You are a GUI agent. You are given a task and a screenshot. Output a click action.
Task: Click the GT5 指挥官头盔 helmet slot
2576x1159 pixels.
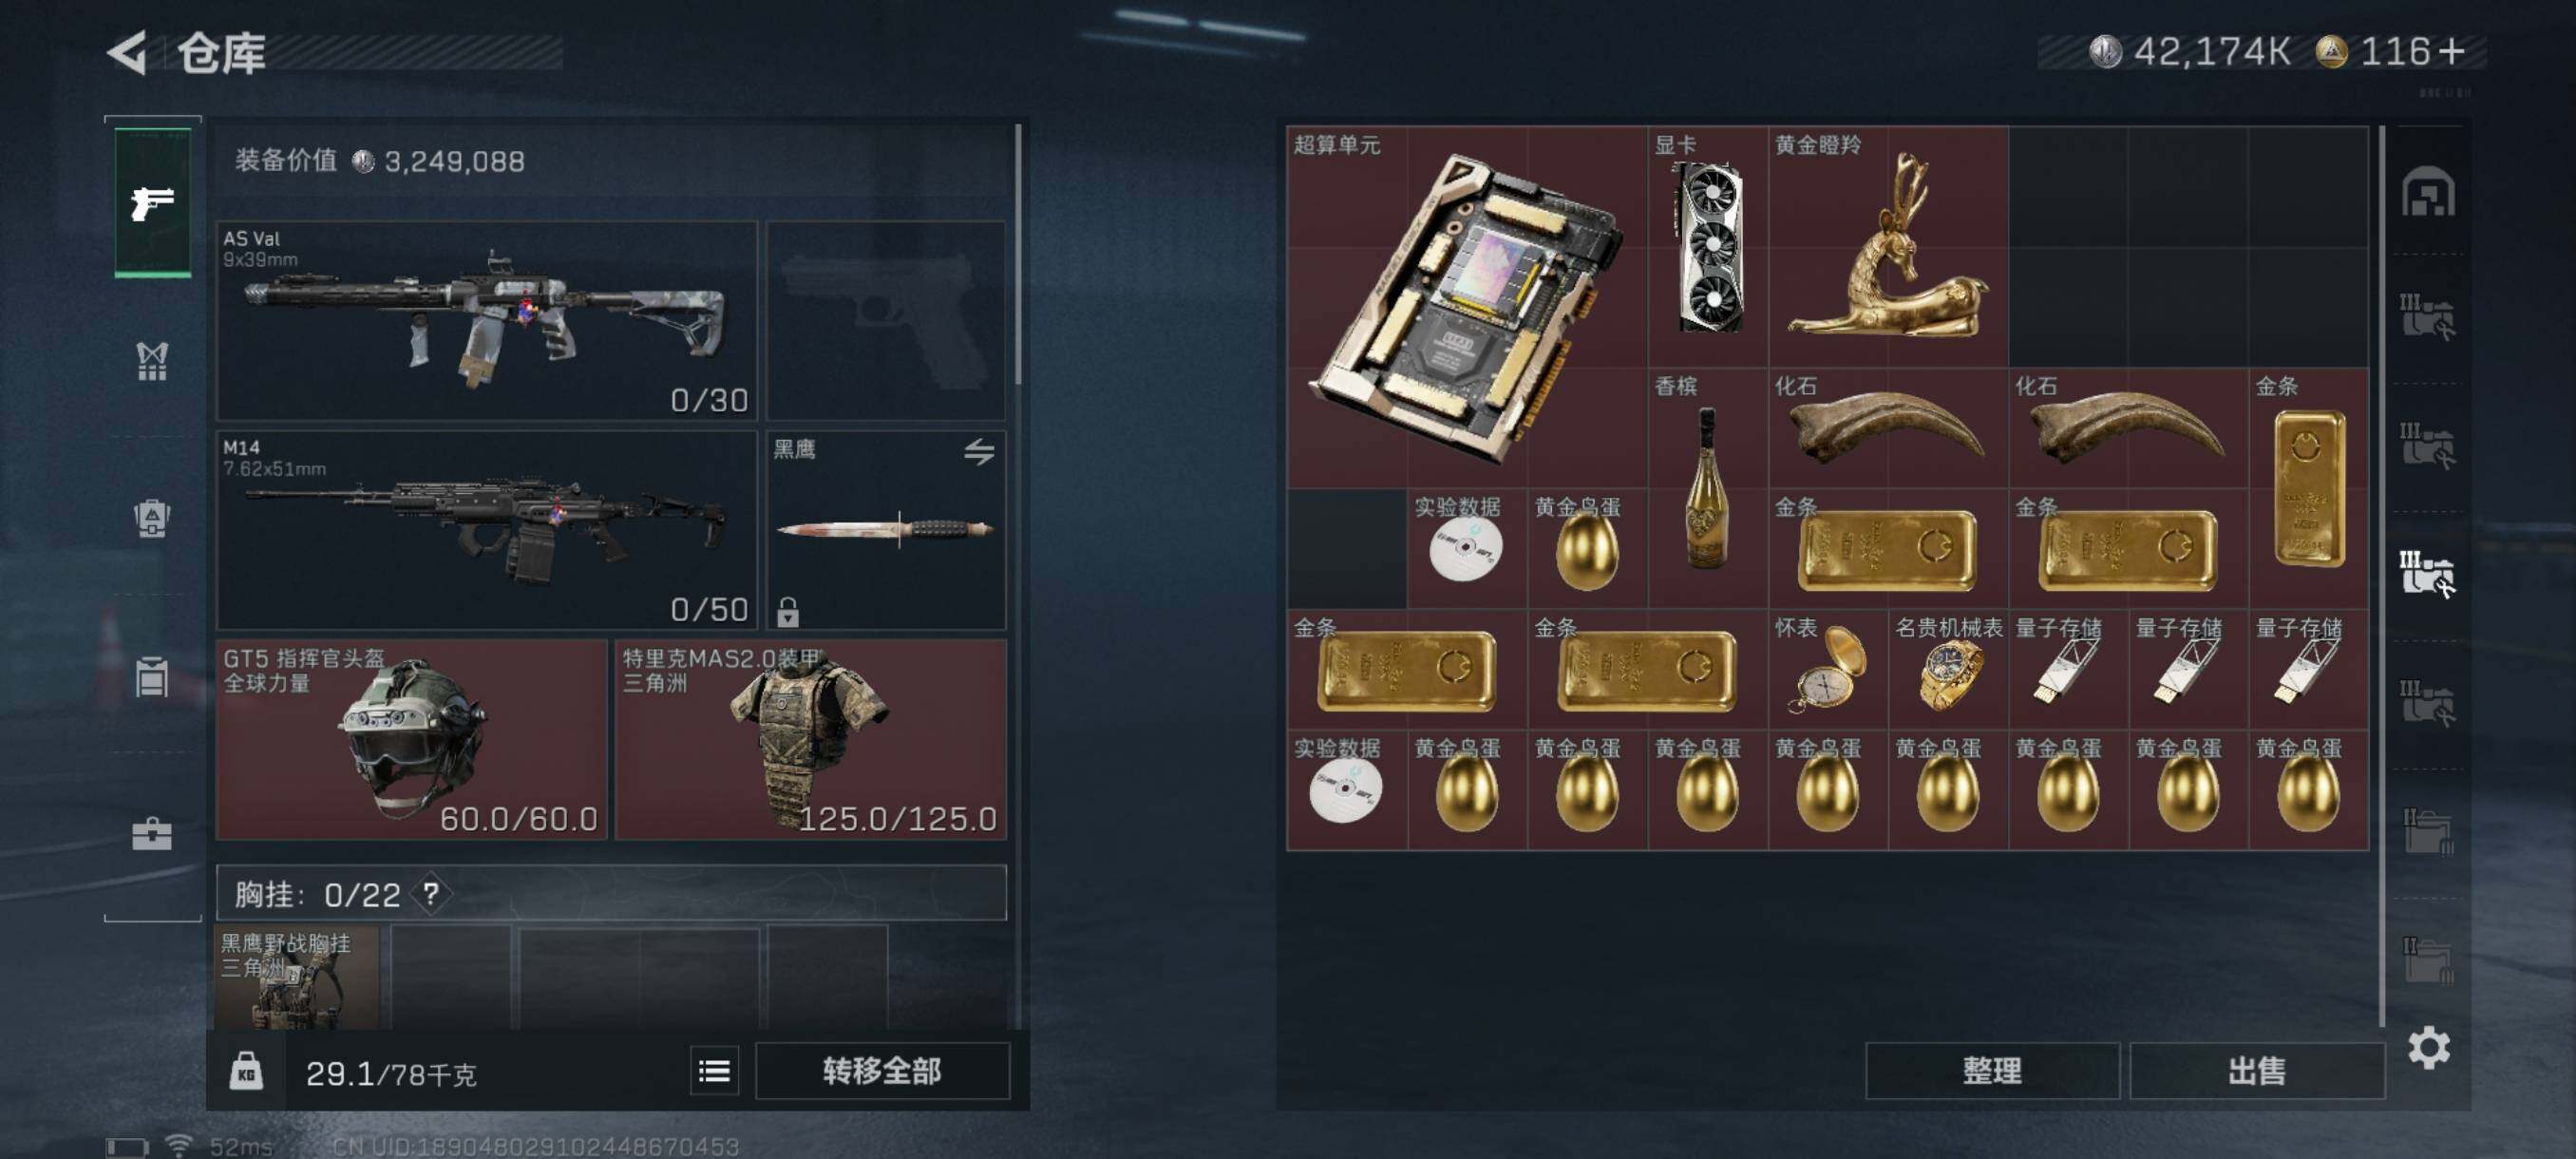pyautogui.click(x=412, y=740)
